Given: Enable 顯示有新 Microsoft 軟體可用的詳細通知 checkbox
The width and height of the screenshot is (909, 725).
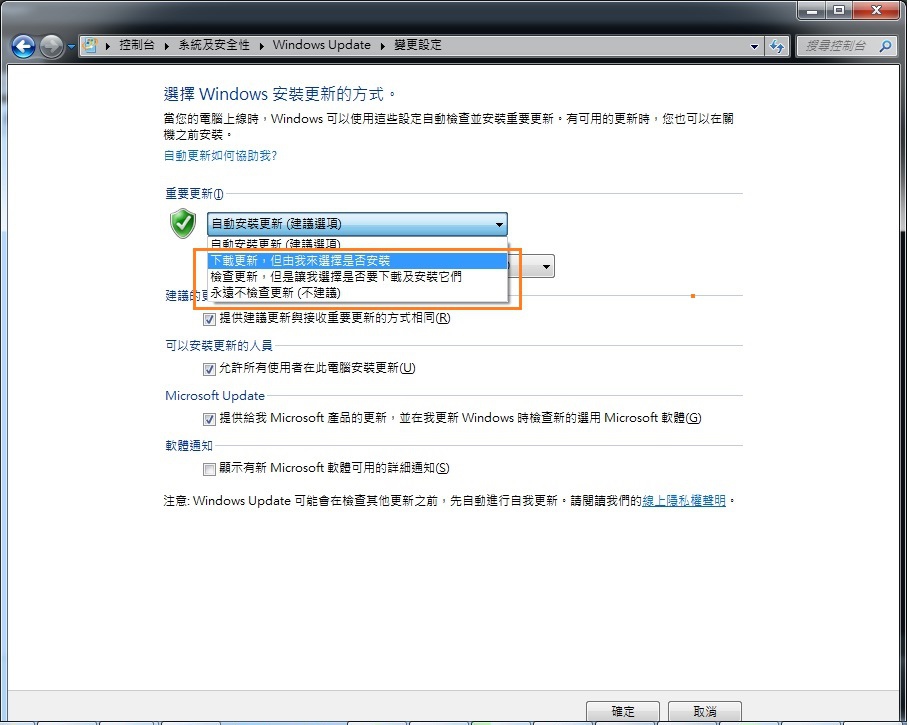Looking at the screenshot, I should tap(209, 469).
